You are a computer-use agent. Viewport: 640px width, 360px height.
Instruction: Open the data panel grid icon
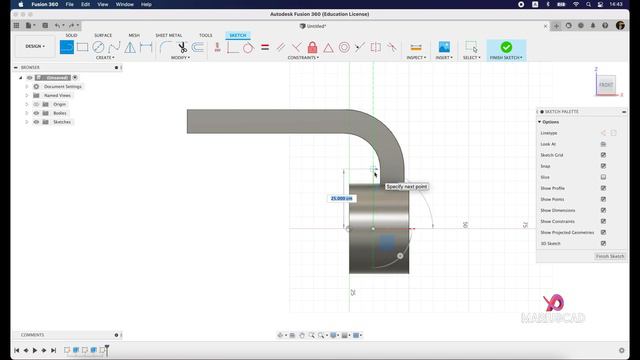(16, 25)
